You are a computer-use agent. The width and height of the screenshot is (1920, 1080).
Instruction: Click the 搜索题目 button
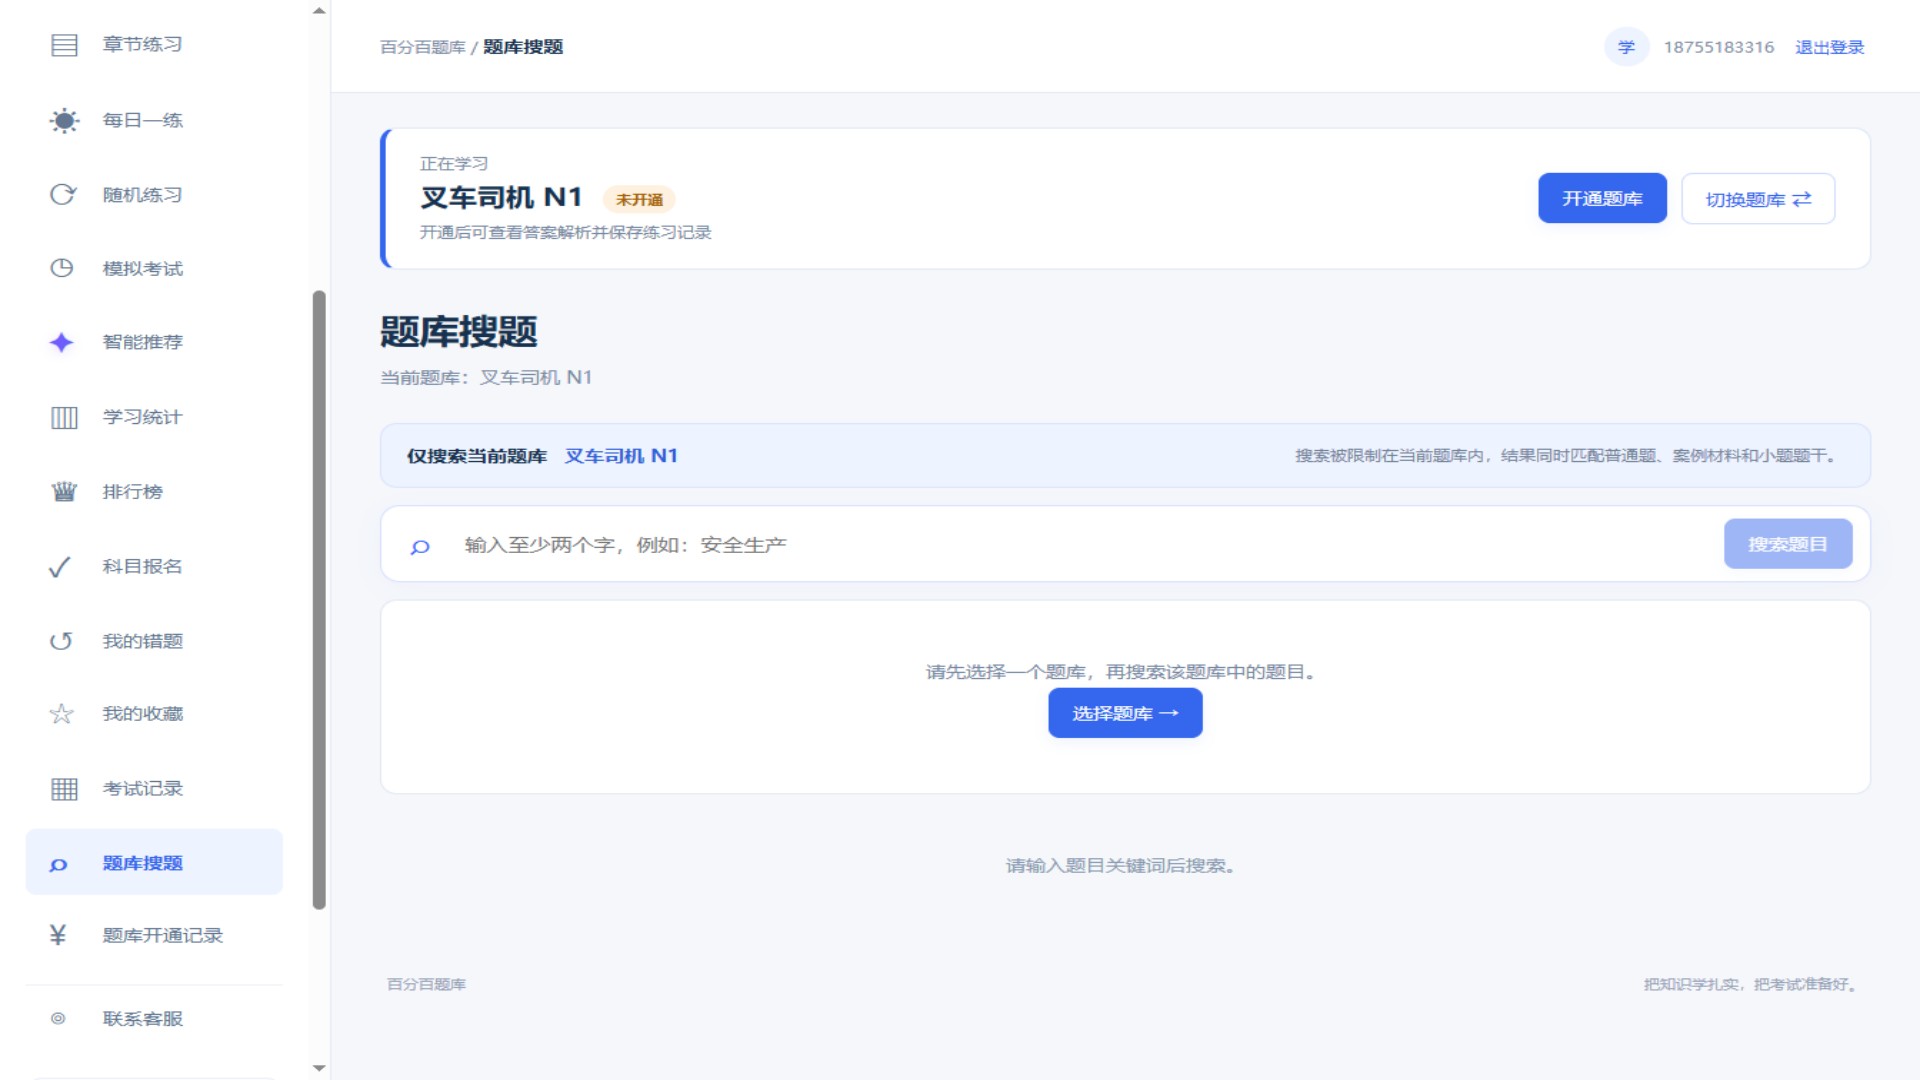[x=1788, y=544]
